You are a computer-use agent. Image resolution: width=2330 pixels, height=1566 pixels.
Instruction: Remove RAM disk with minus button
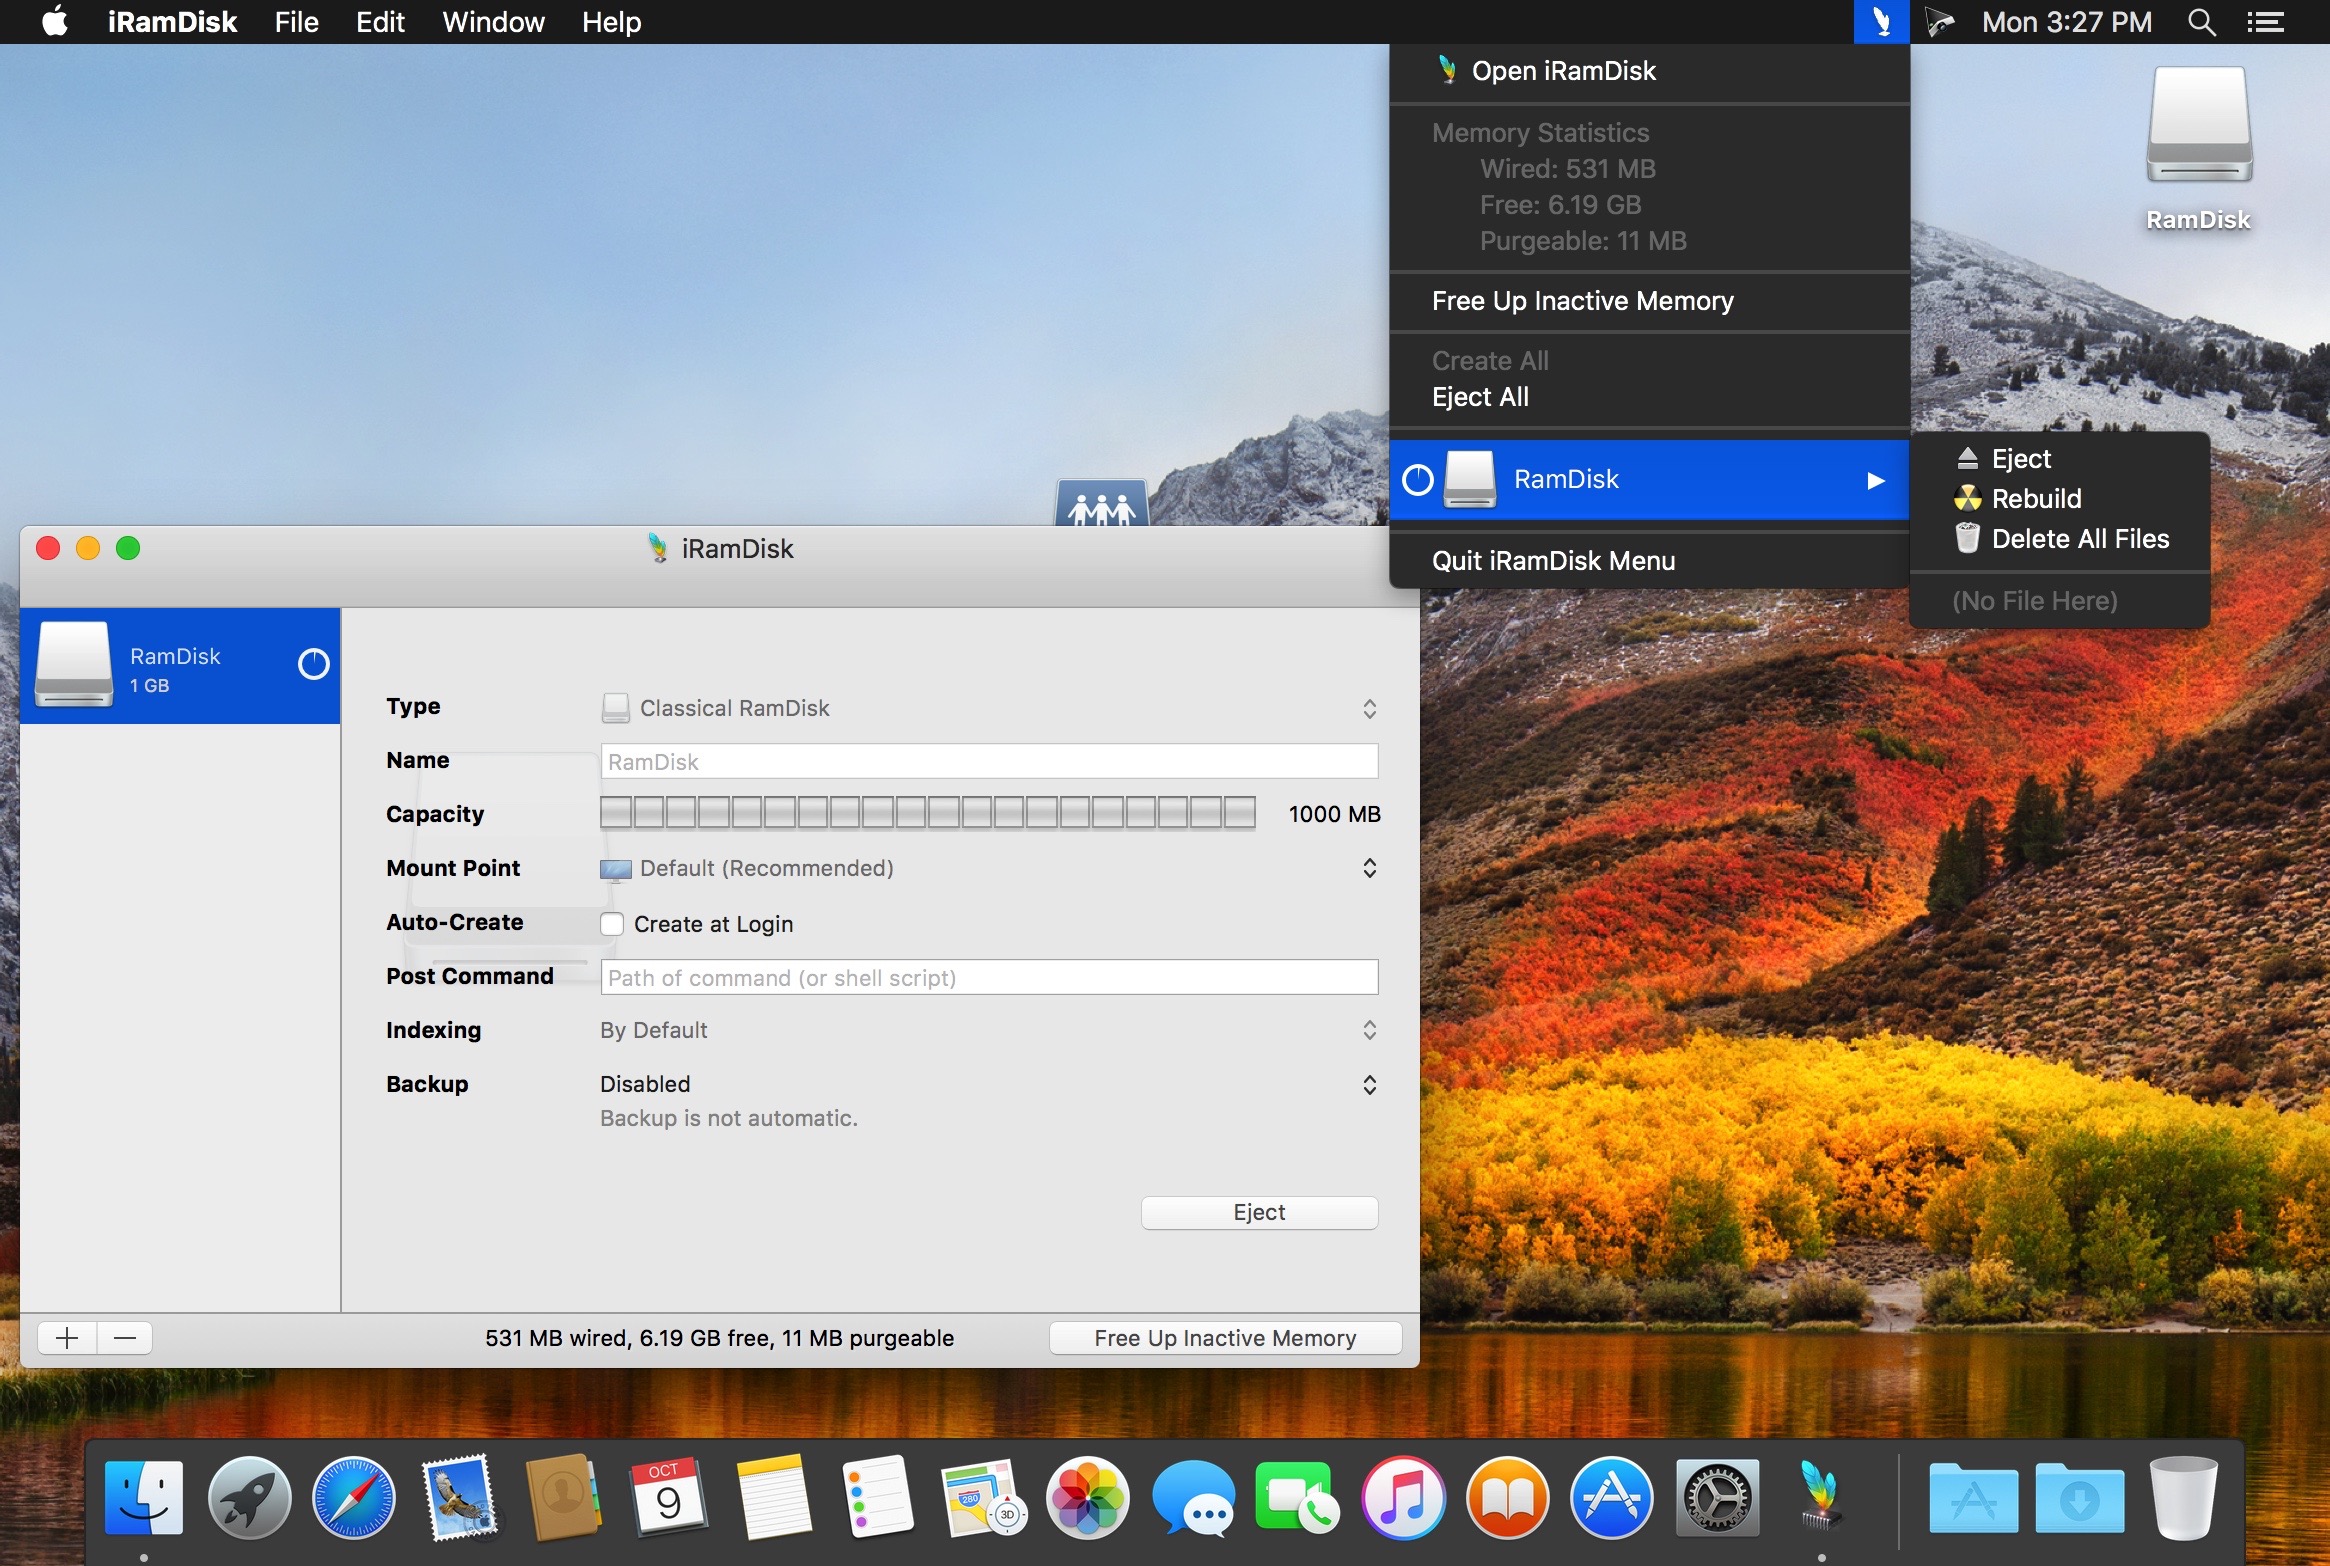[125, 1338]
